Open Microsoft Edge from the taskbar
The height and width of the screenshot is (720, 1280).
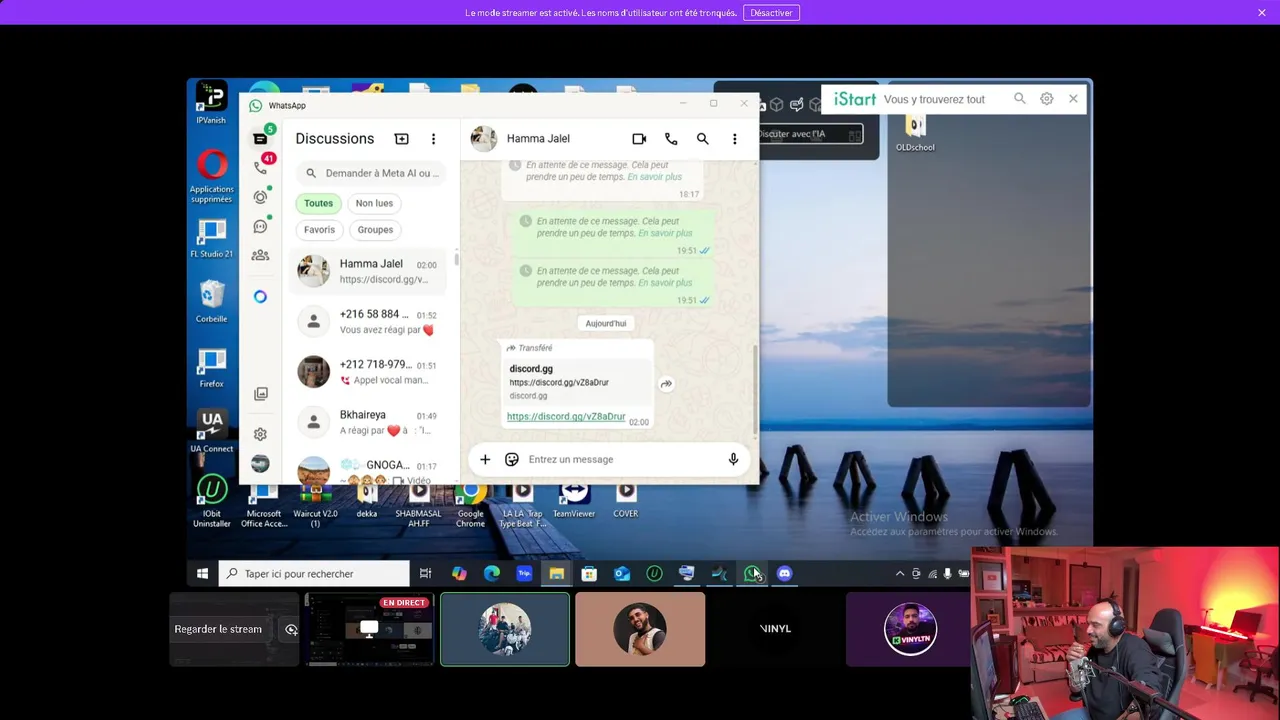click(x=492, y=574)
